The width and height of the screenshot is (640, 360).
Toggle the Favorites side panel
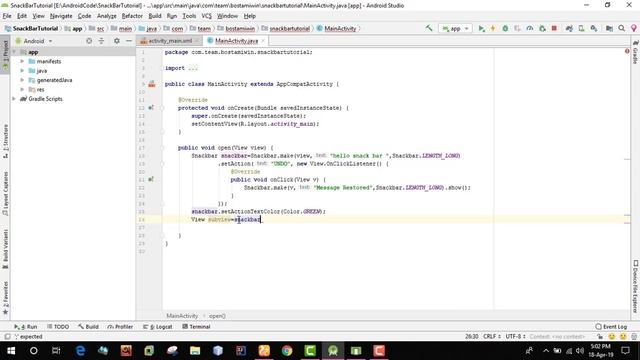[x=5, y=298]
